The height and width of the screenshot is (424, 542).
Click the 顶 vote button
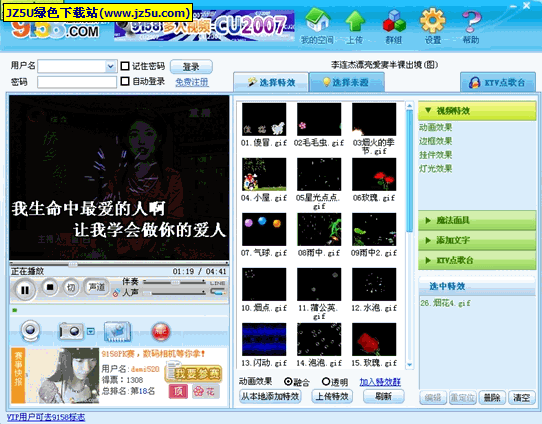178,391
